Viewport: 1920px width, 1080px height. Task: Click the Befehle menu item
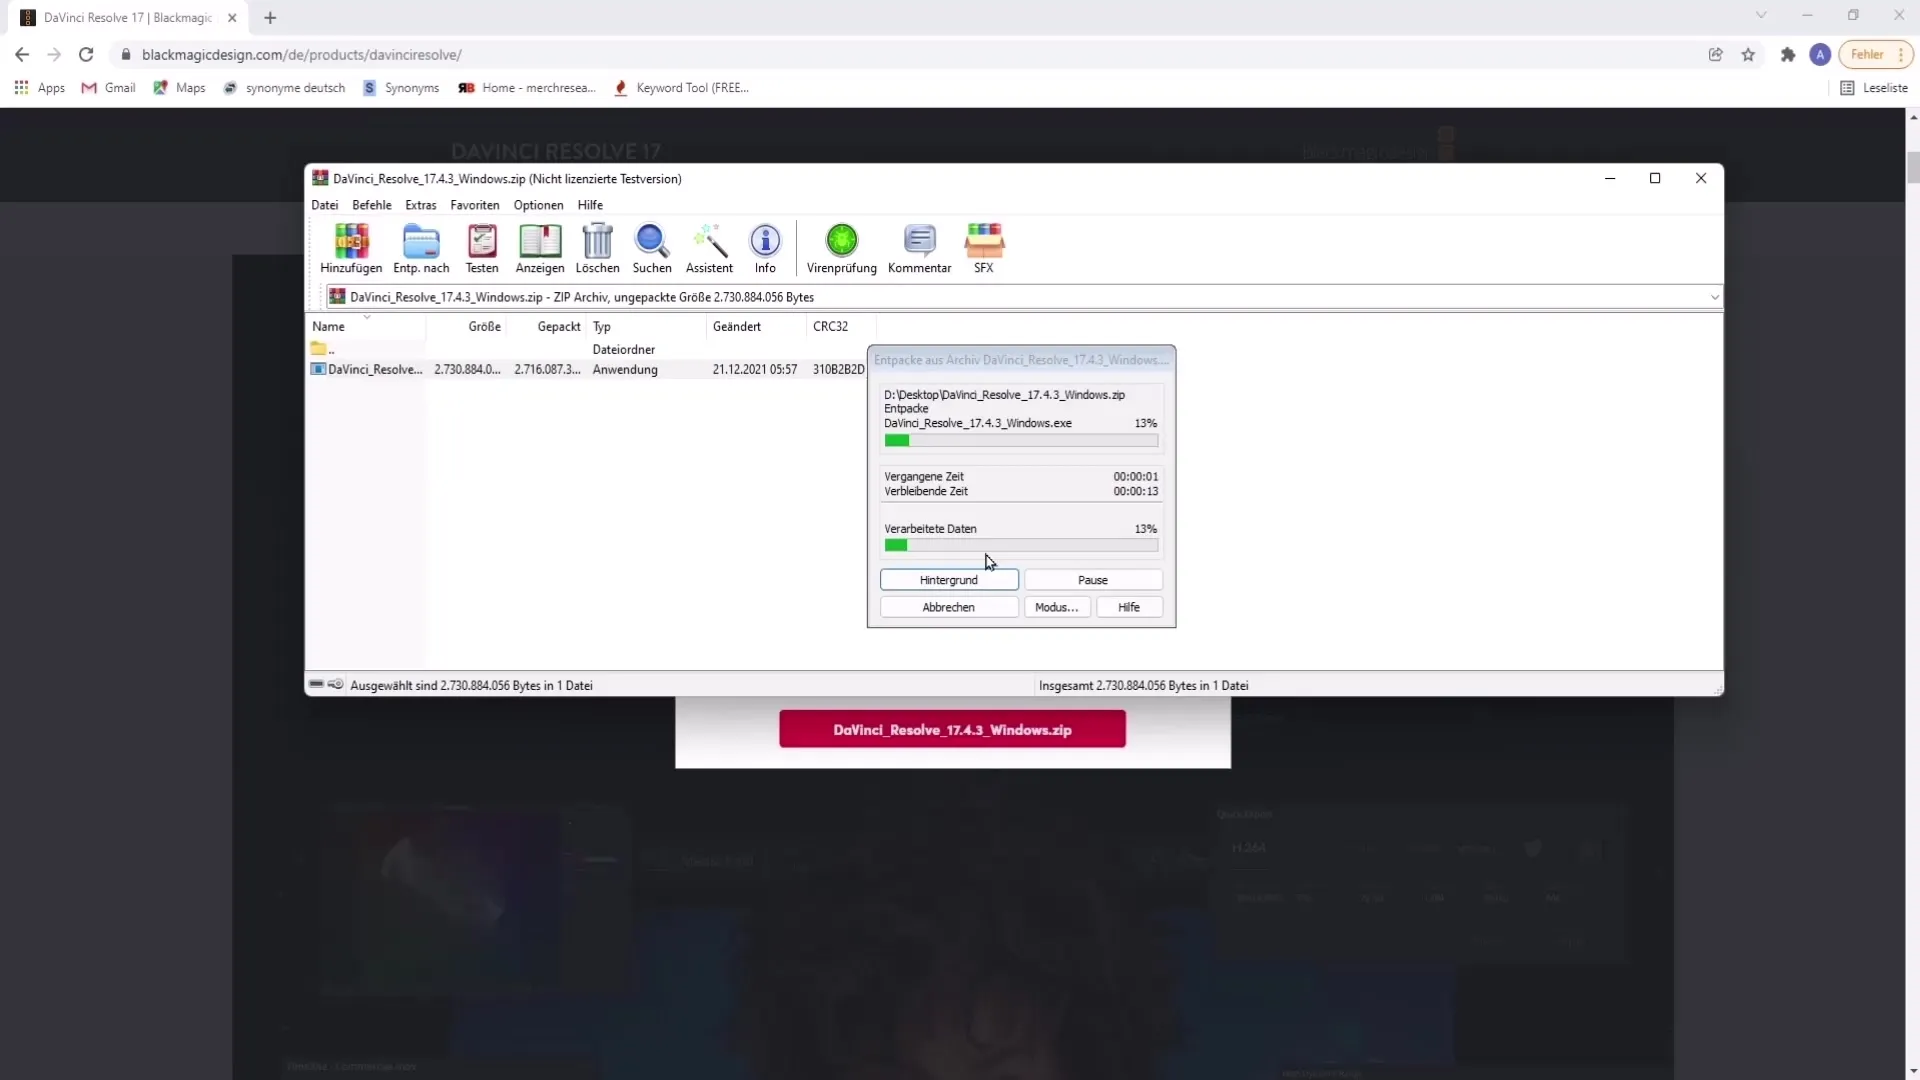point(372,204)
